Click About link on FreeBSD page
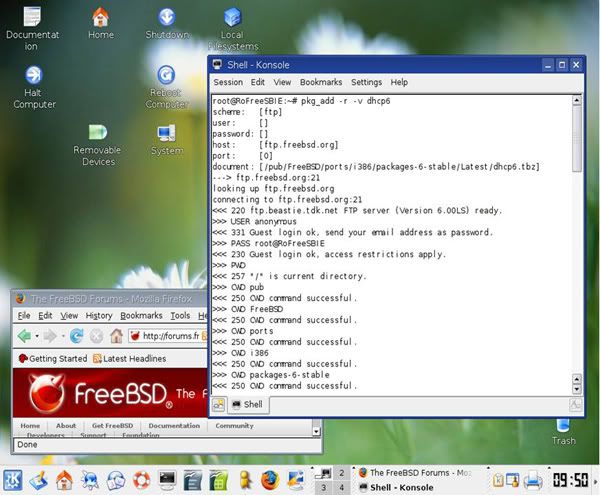The width and height of the screenshot is (600, 495). click(x=66, y=425)
